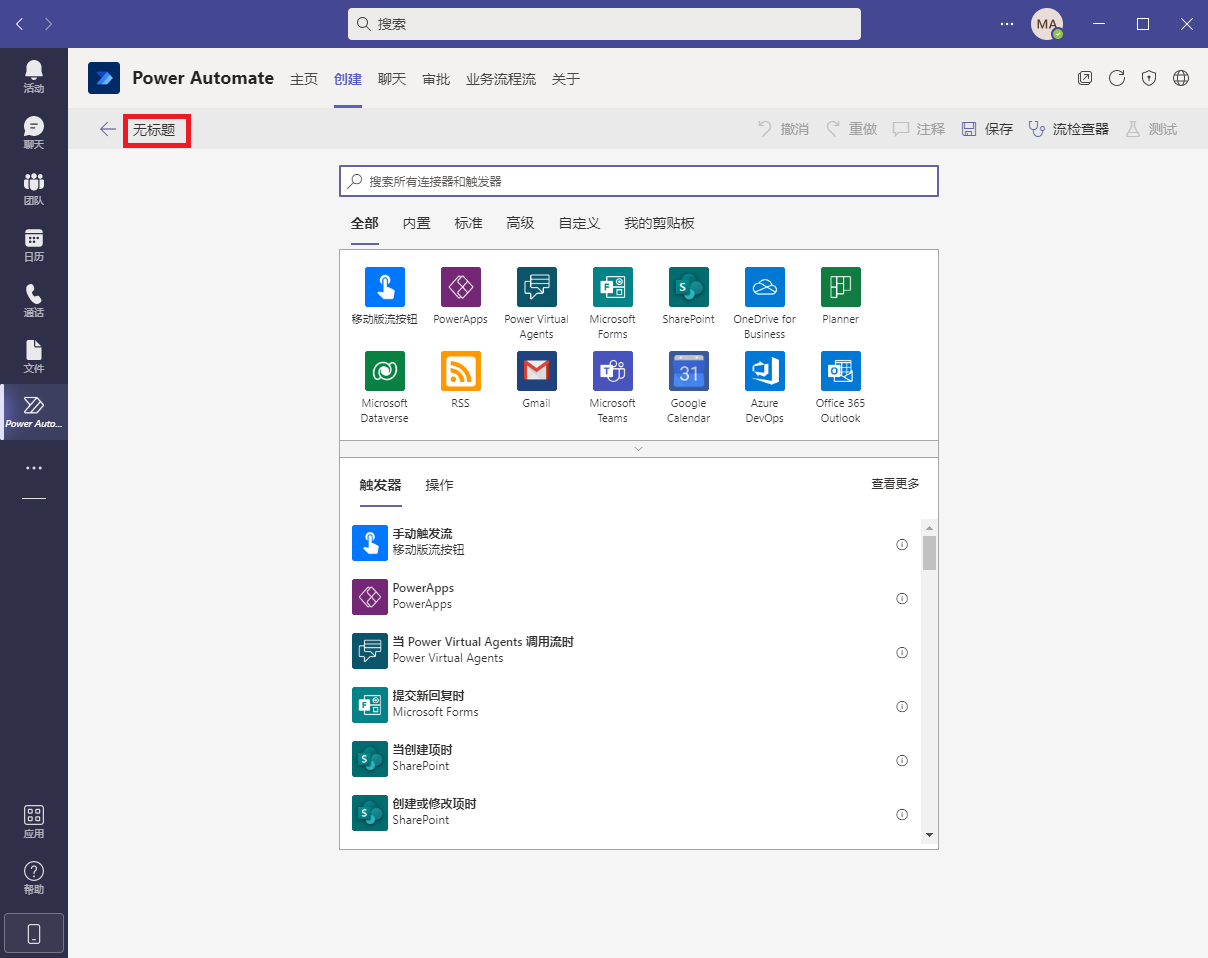Open more apps ellipsis in sidebar

[x=34, y=467]
